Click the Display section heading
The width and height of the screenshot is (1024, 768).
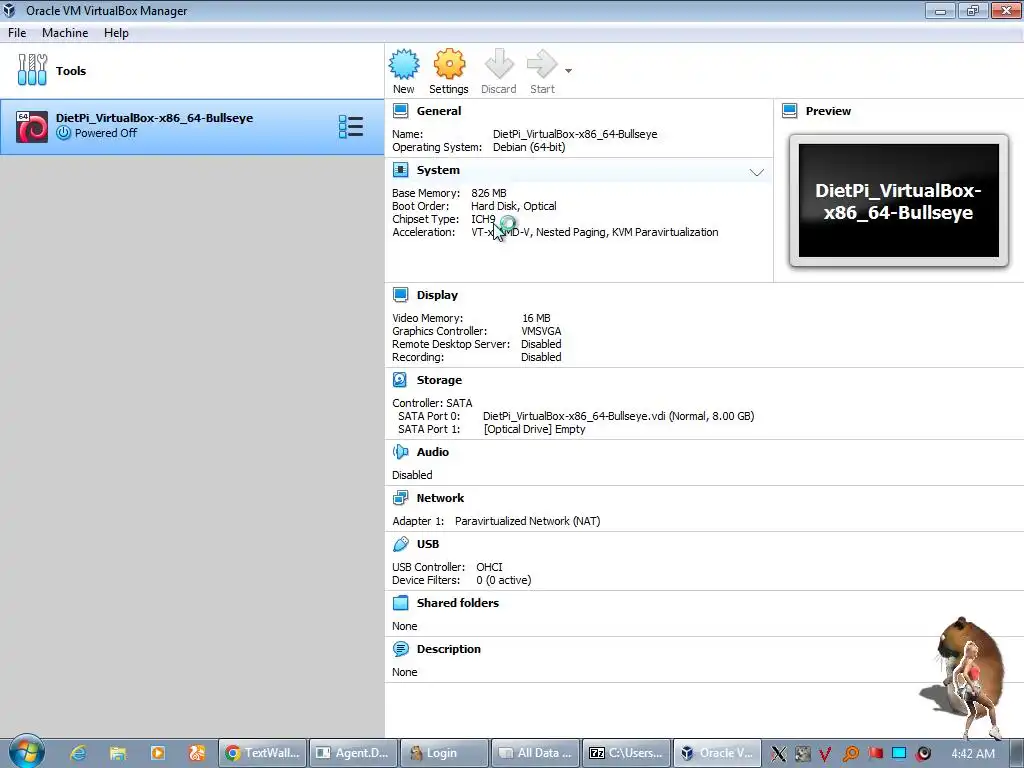coord(438,295)
